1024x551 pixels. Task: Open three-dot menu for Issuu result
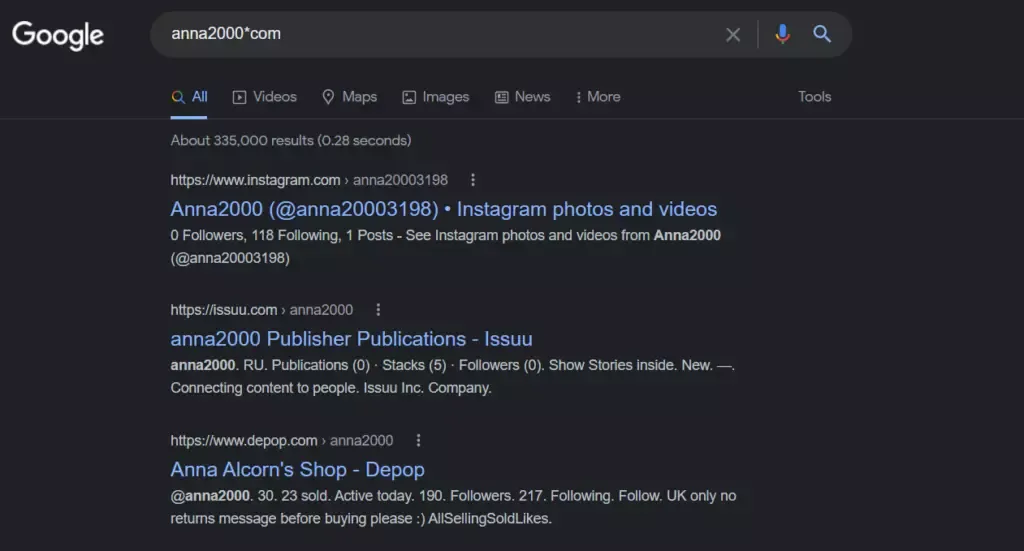coord(378,309)
